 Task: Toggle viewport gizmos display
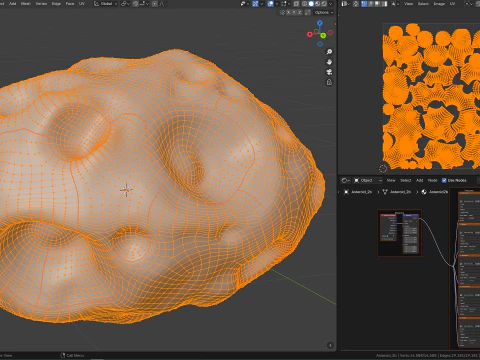point(255,4)
